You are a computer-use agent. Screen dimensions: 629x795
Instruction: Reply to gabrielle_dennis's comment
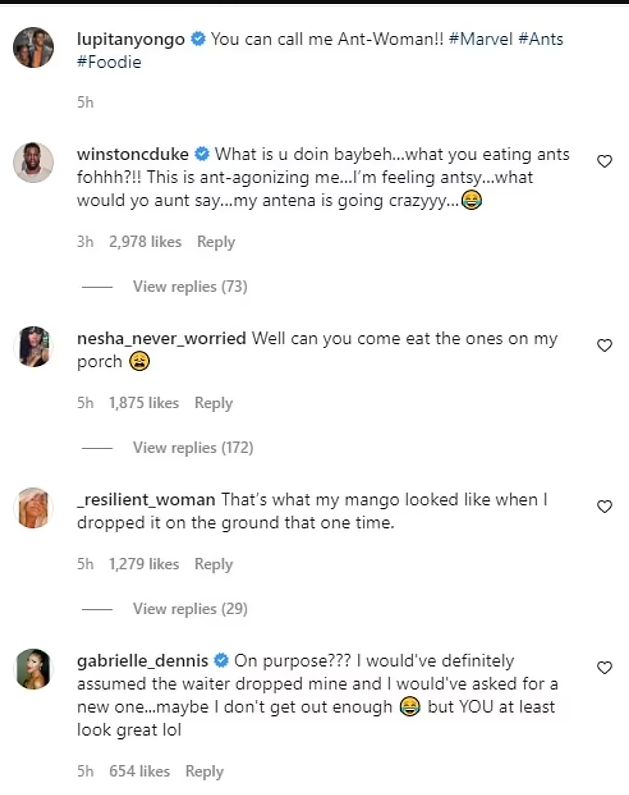pos(204,771)
